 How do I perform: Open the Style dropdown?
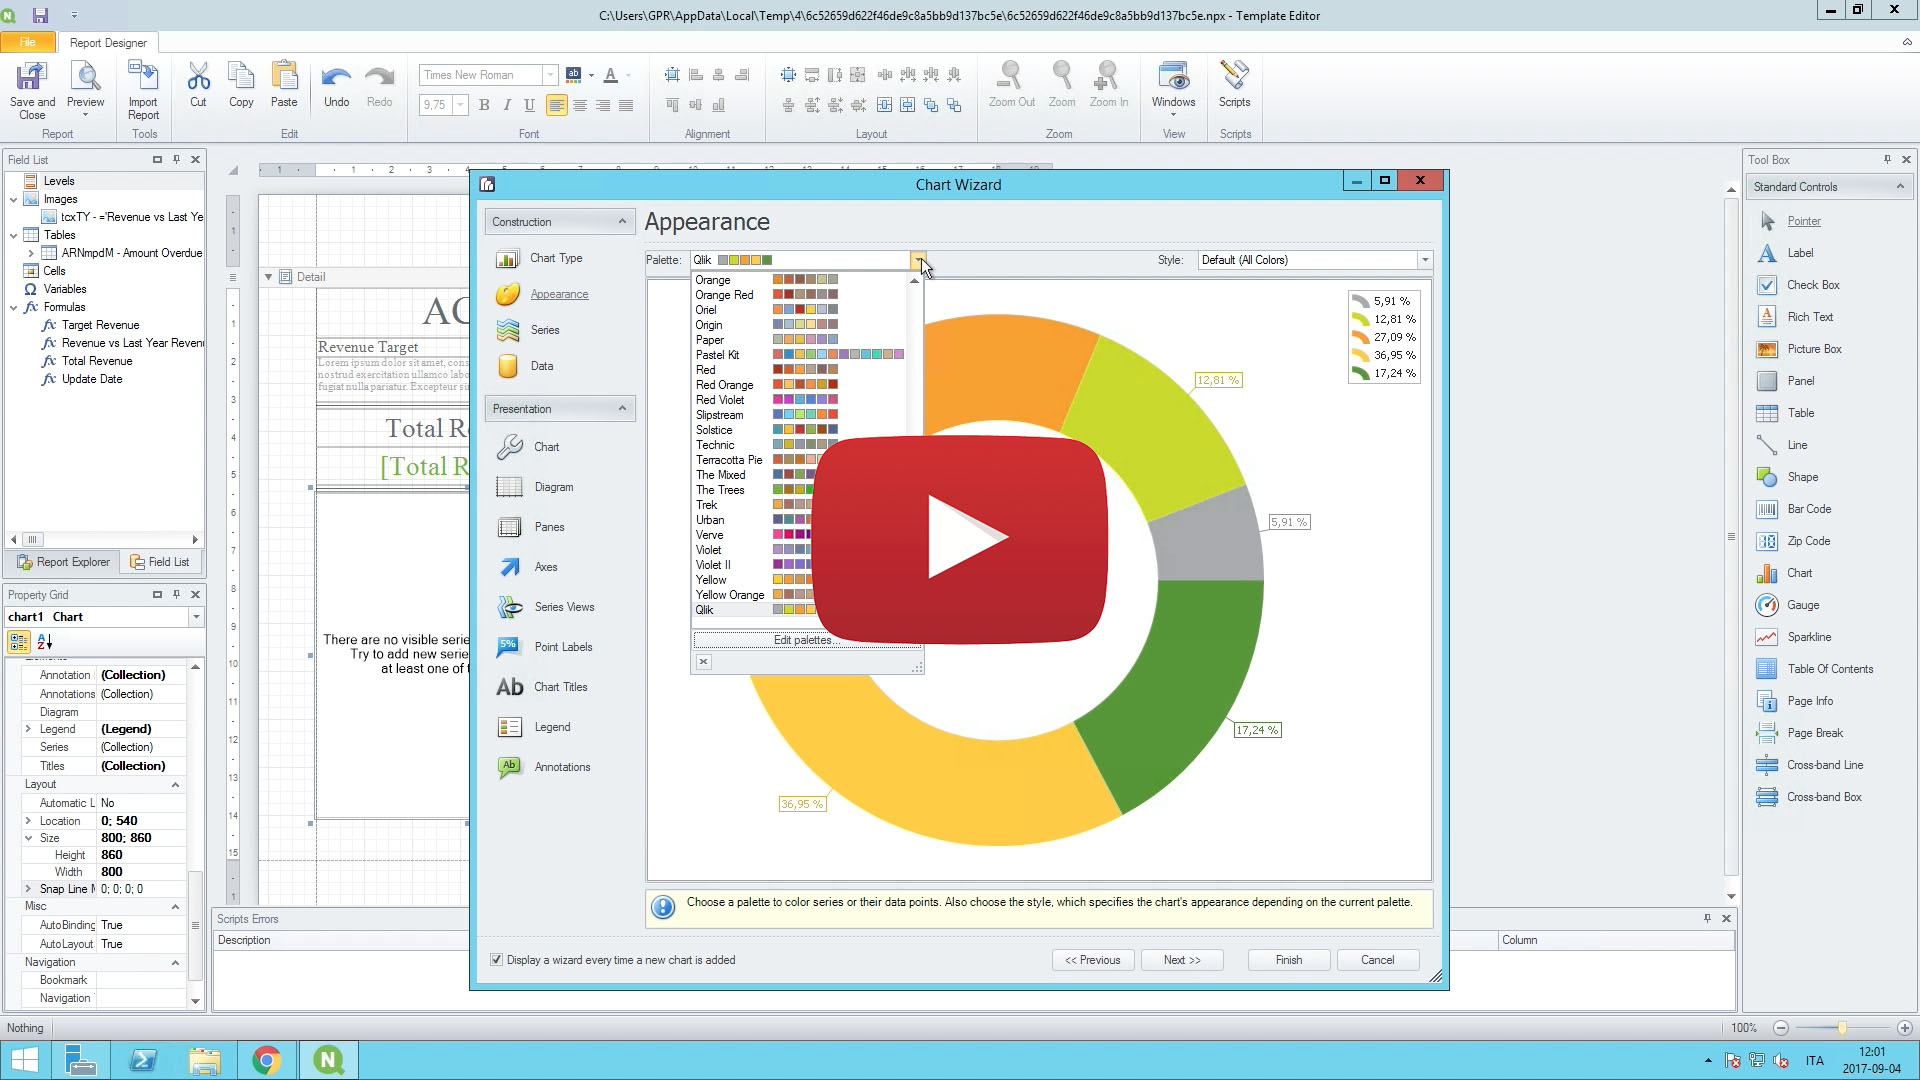pyautogui.click(x=1424, y=260)
